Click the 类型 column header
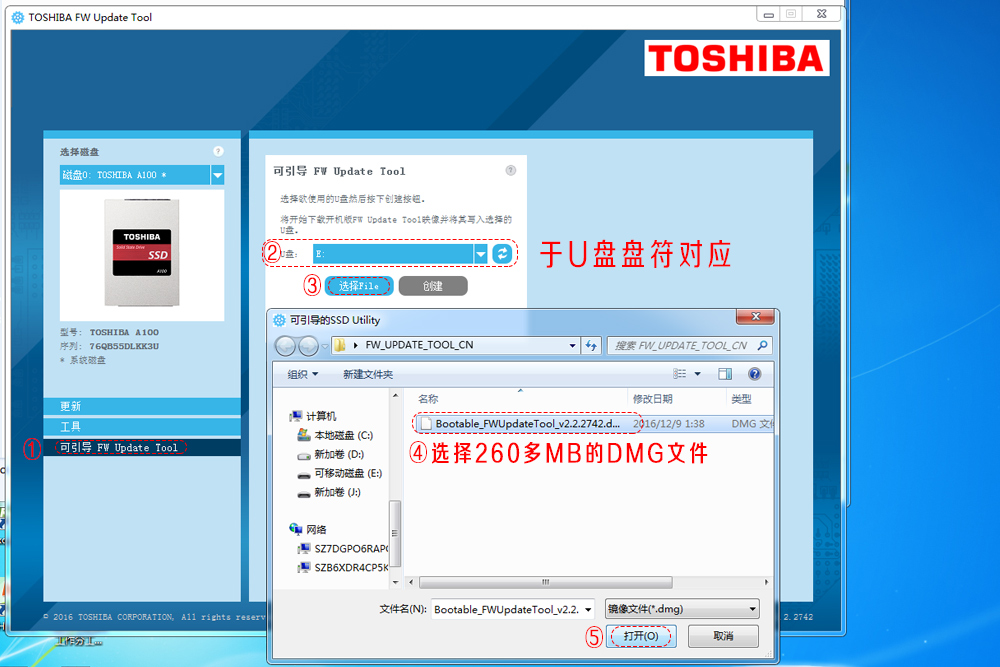 click(x=741, y=399)
